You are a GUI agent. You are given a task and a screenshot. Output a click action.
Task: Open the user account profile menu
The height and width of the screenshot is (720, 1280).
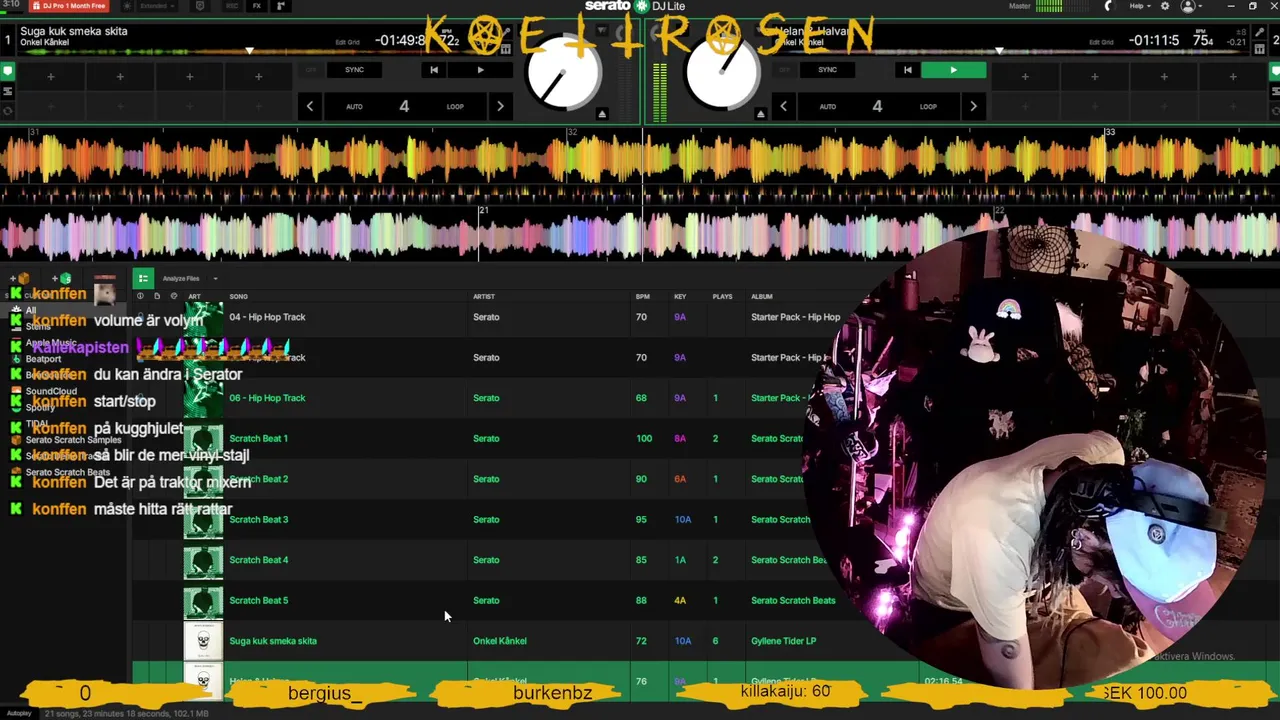1189,6
